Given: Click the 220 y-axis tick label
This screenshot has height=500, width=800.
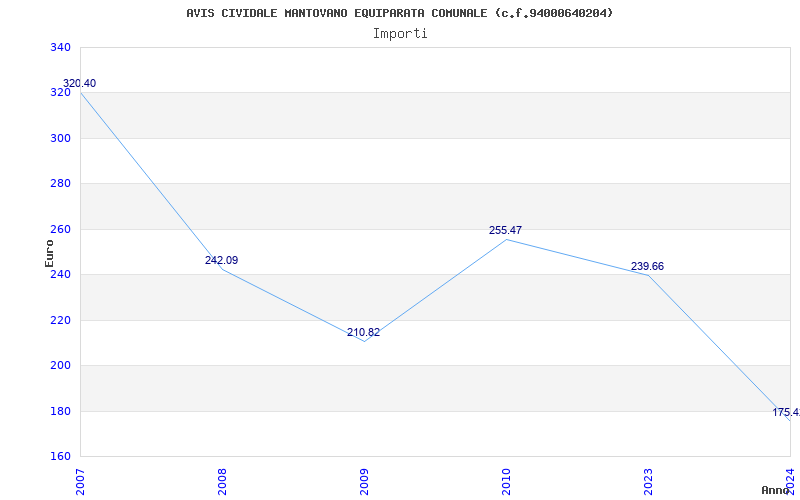Looking at the screenshot, I should 60,320.
